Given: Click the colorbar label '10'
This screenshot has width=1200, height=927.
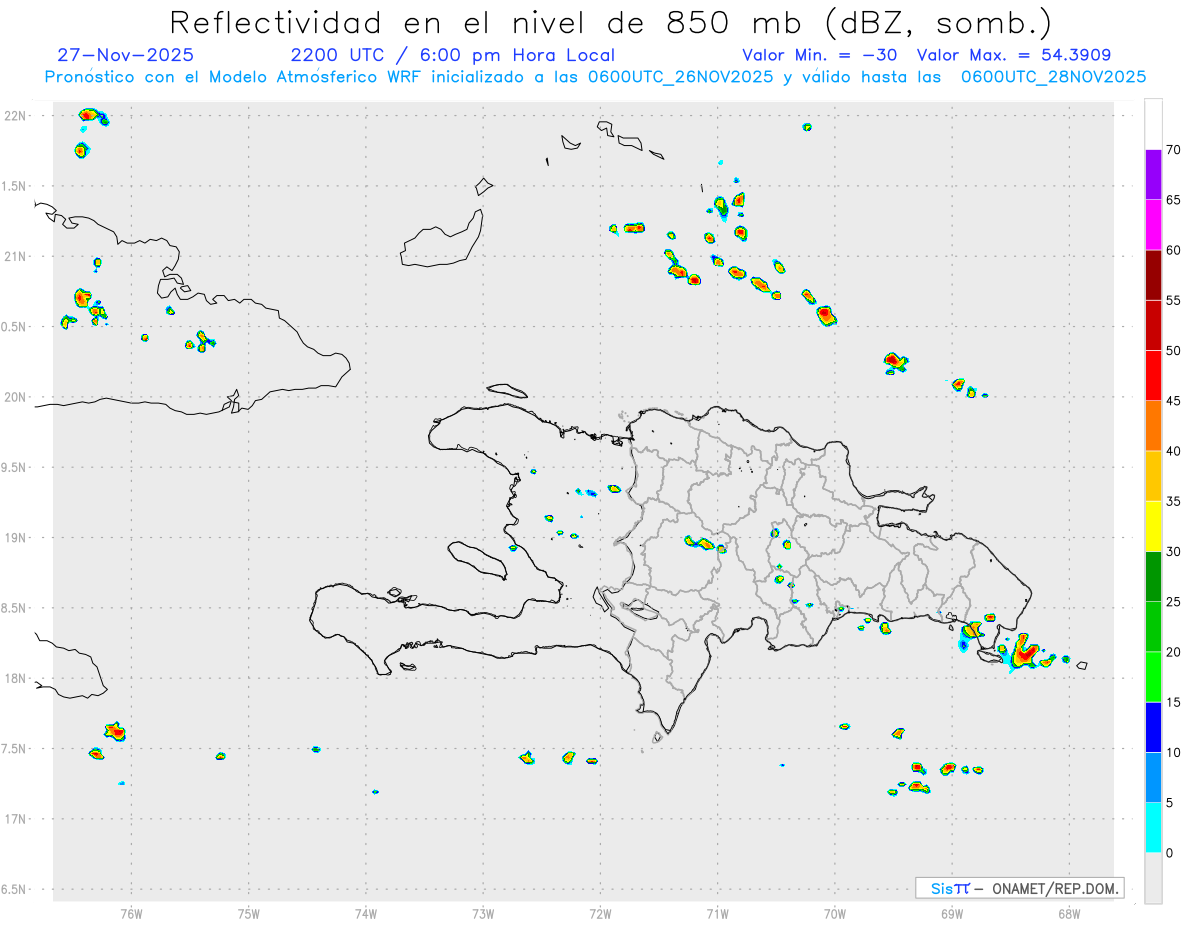Looking at the screenshot, I should click(x=1173, y=753).
